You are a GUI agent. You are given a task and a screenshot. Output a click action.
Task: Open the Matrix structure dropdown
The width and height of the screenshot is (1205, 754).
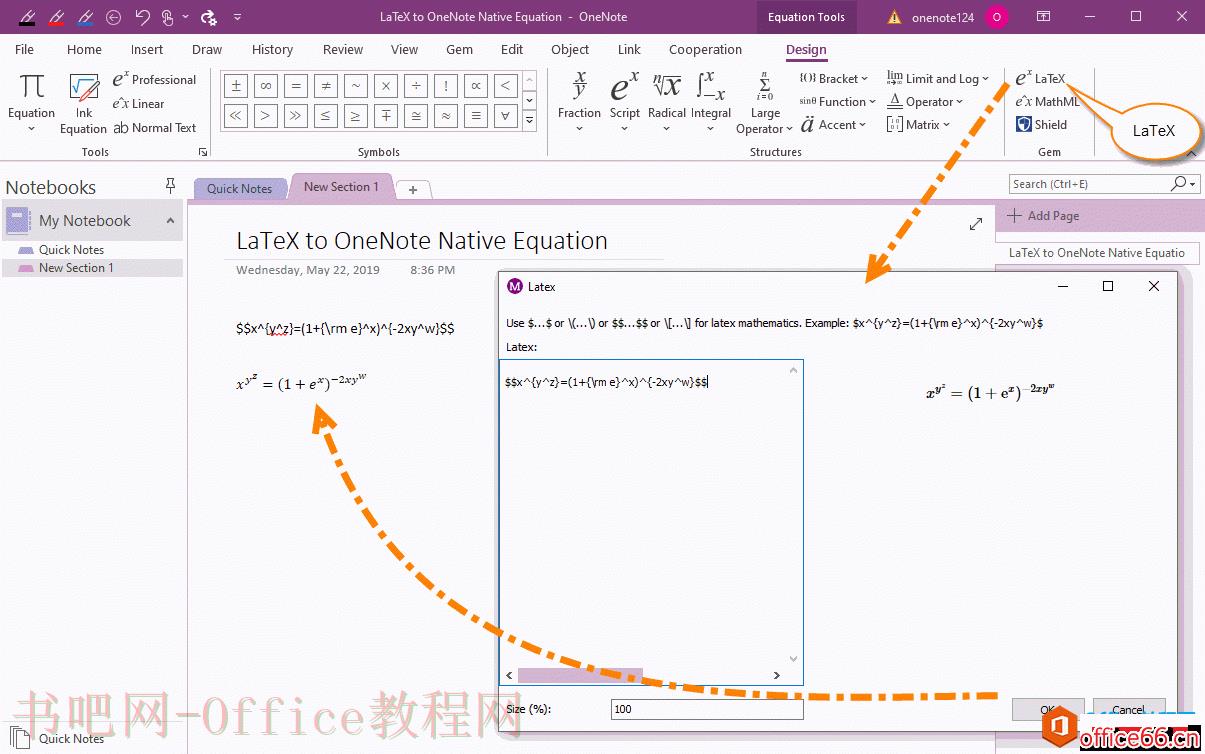[918, 125]
